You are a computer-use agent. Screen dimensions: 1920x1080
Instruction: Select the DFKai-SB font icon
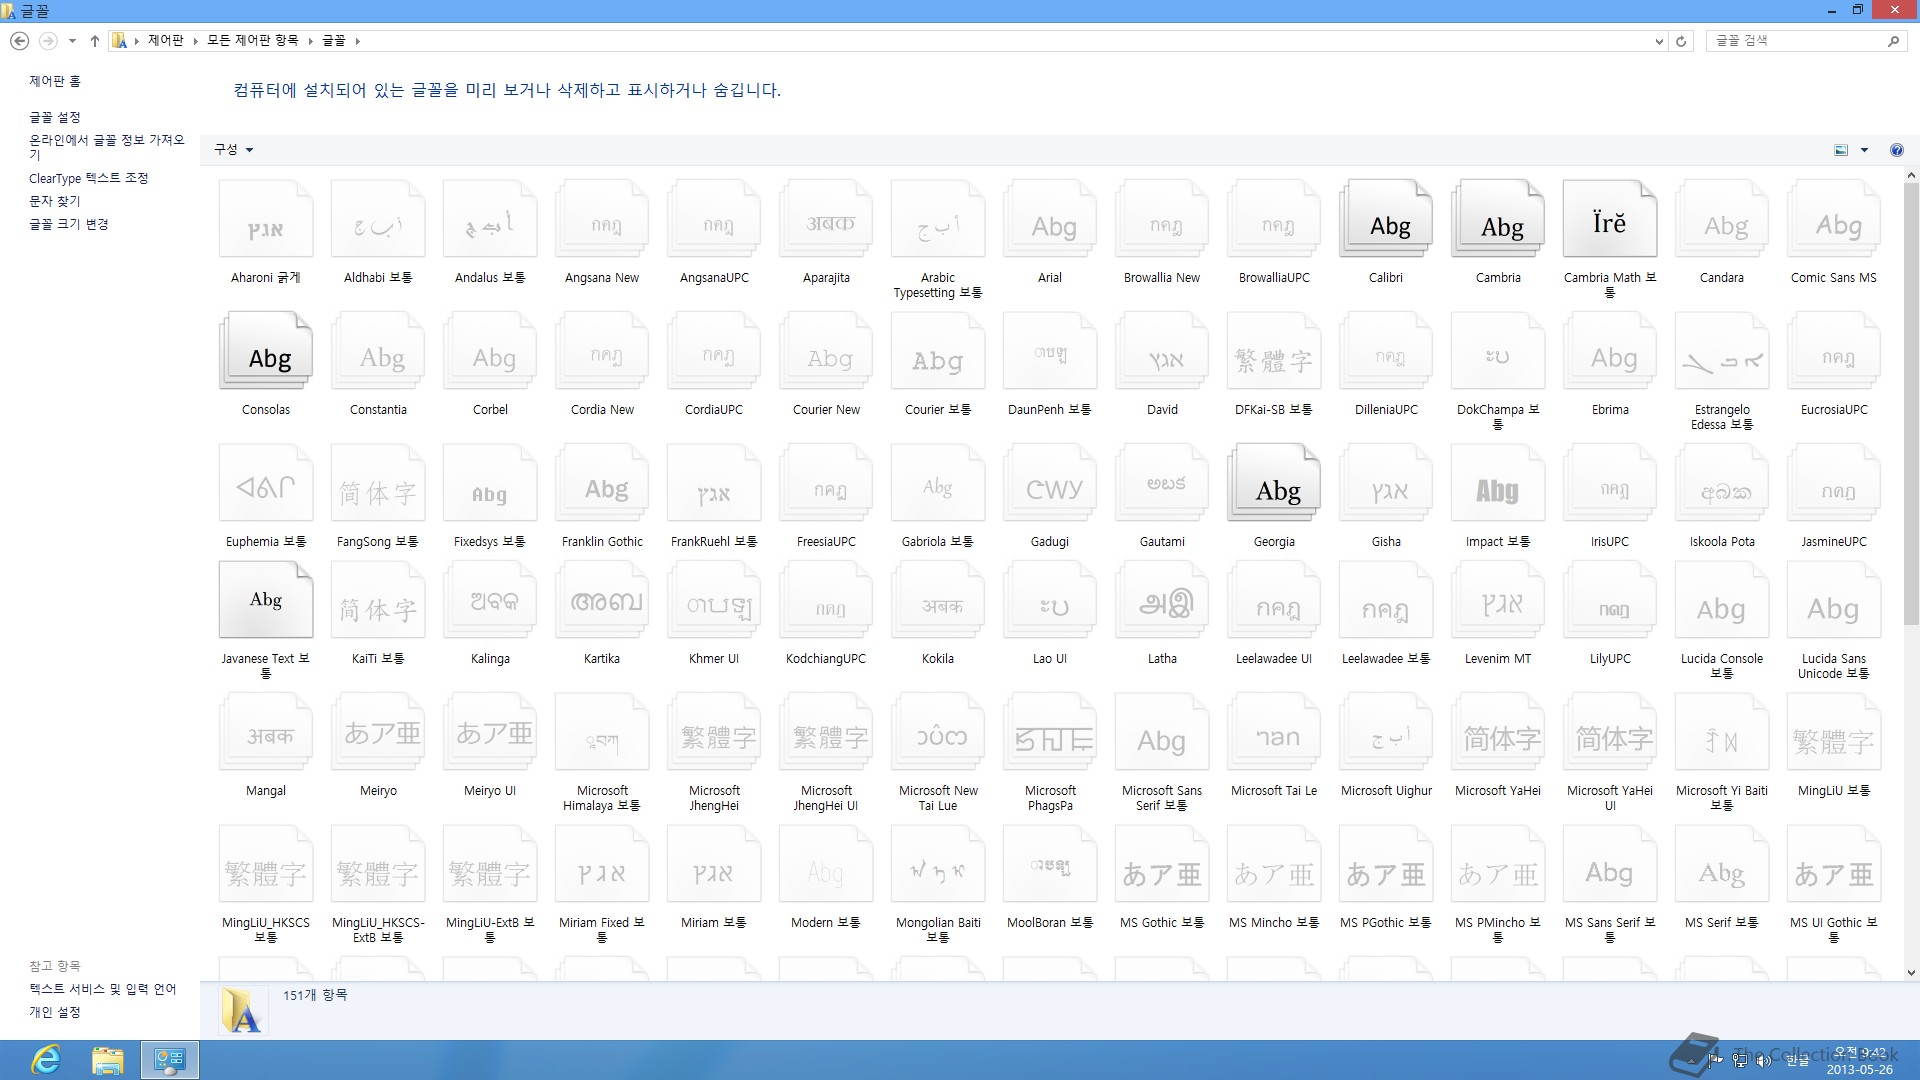[x=1274, y=351]
